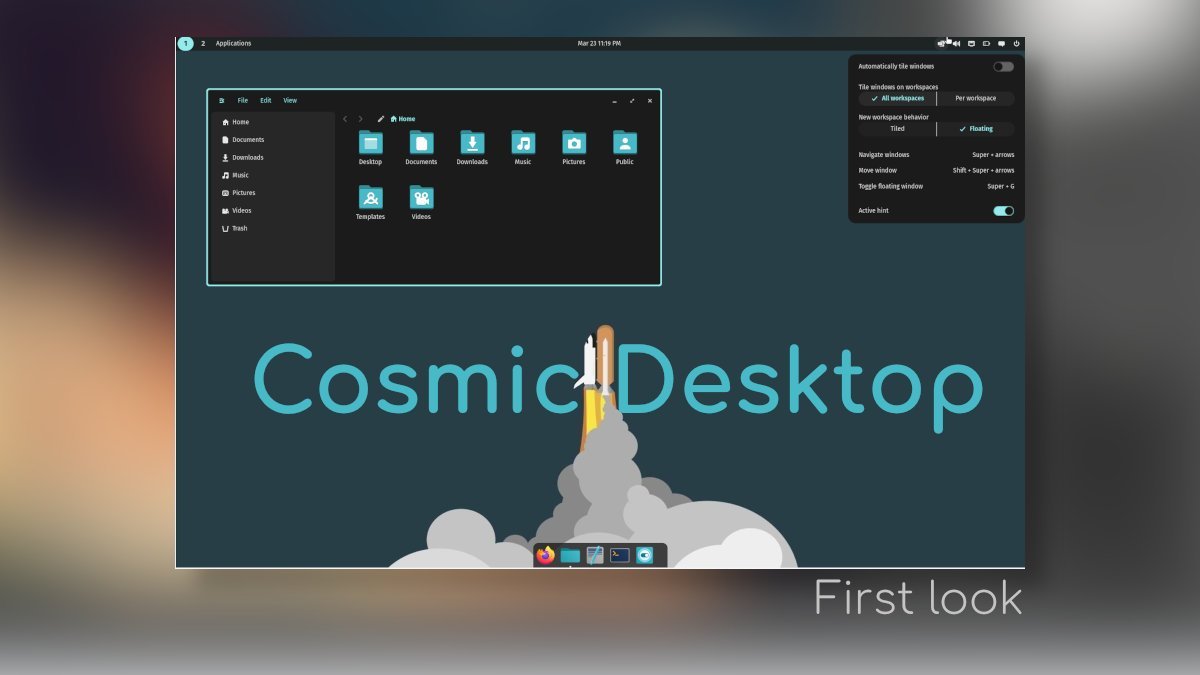Select Per workspace tiling option
1200x675 pixels.
point(976,99)
